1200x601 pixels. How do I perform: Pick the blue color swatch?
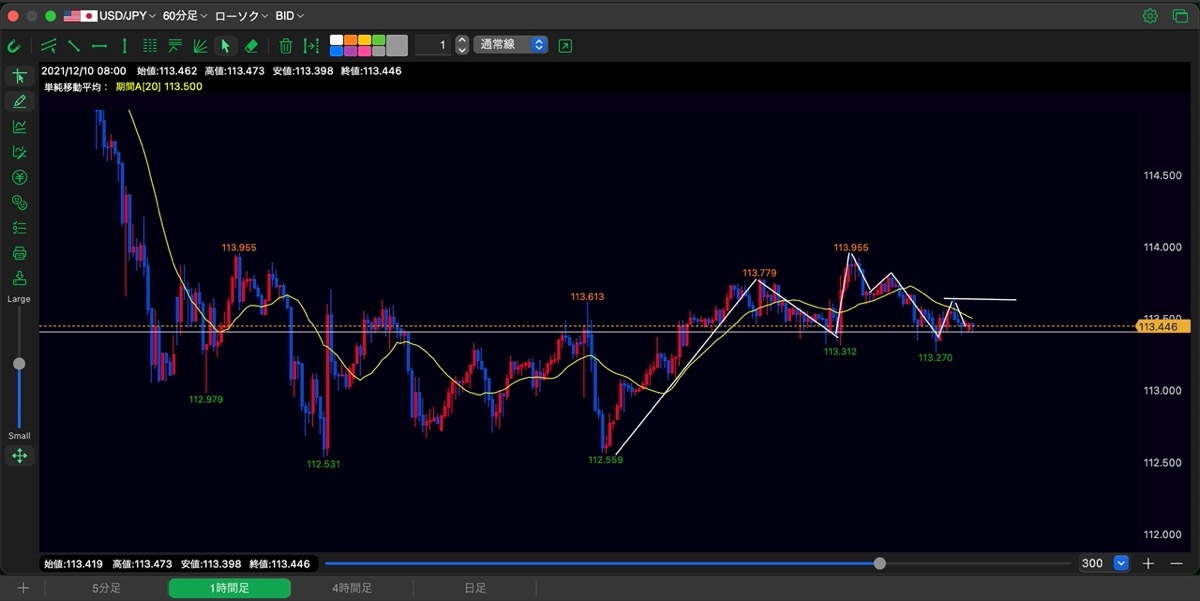point(336,51)
